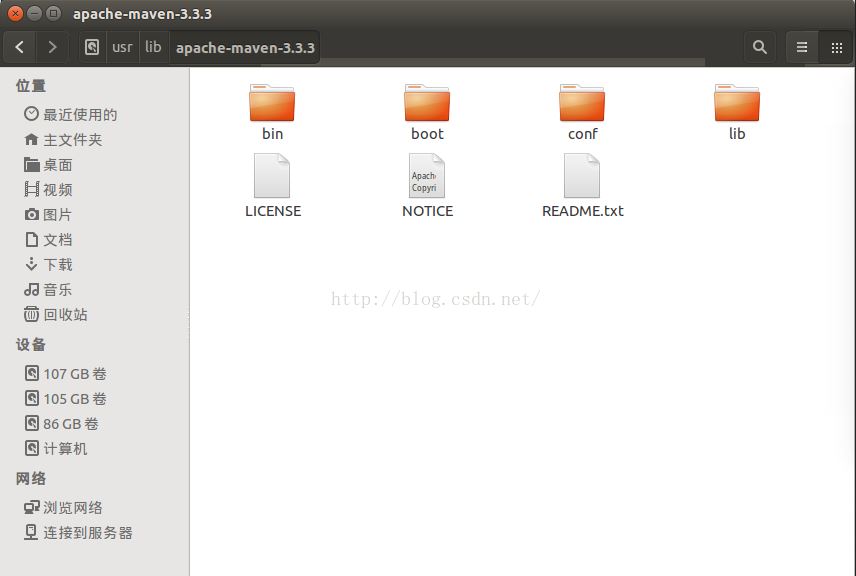This screenshot has width=856, height=576.
Task: Select the conf folder icon
Action: [582, 103]
